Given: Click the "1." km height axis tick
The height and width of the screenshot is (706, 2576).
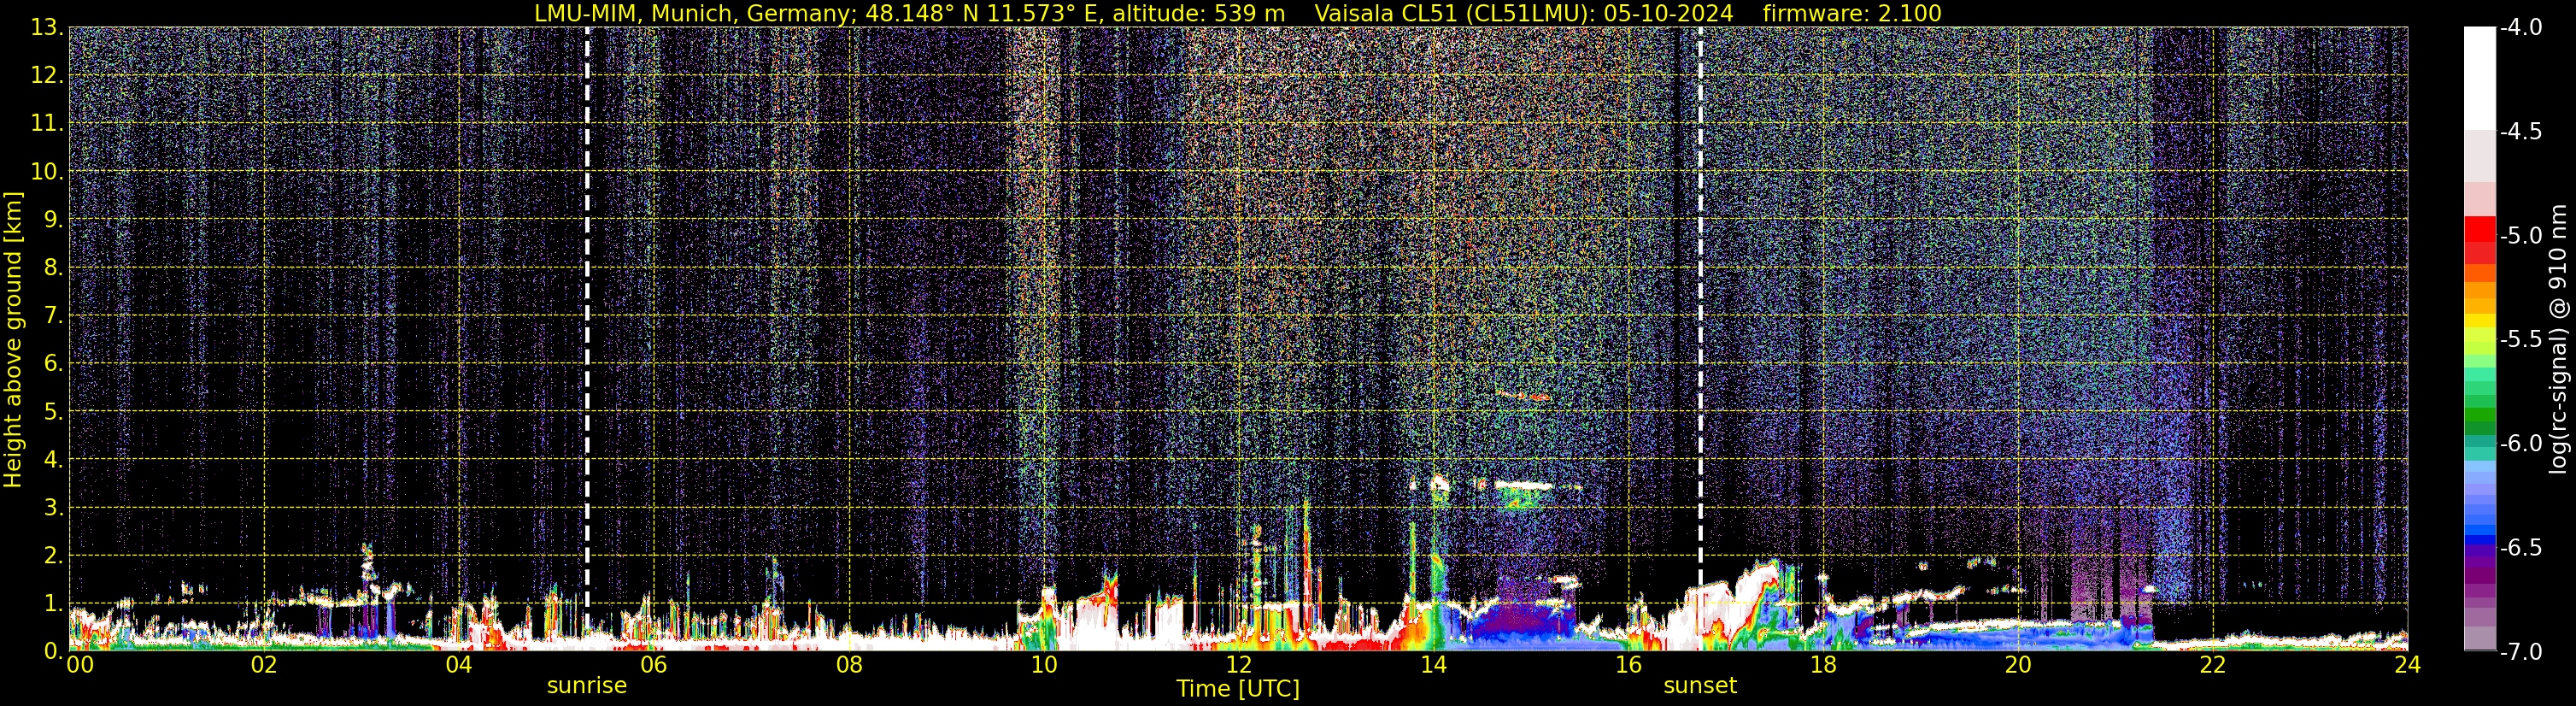Looking at the screenshot, I should 53,603.
